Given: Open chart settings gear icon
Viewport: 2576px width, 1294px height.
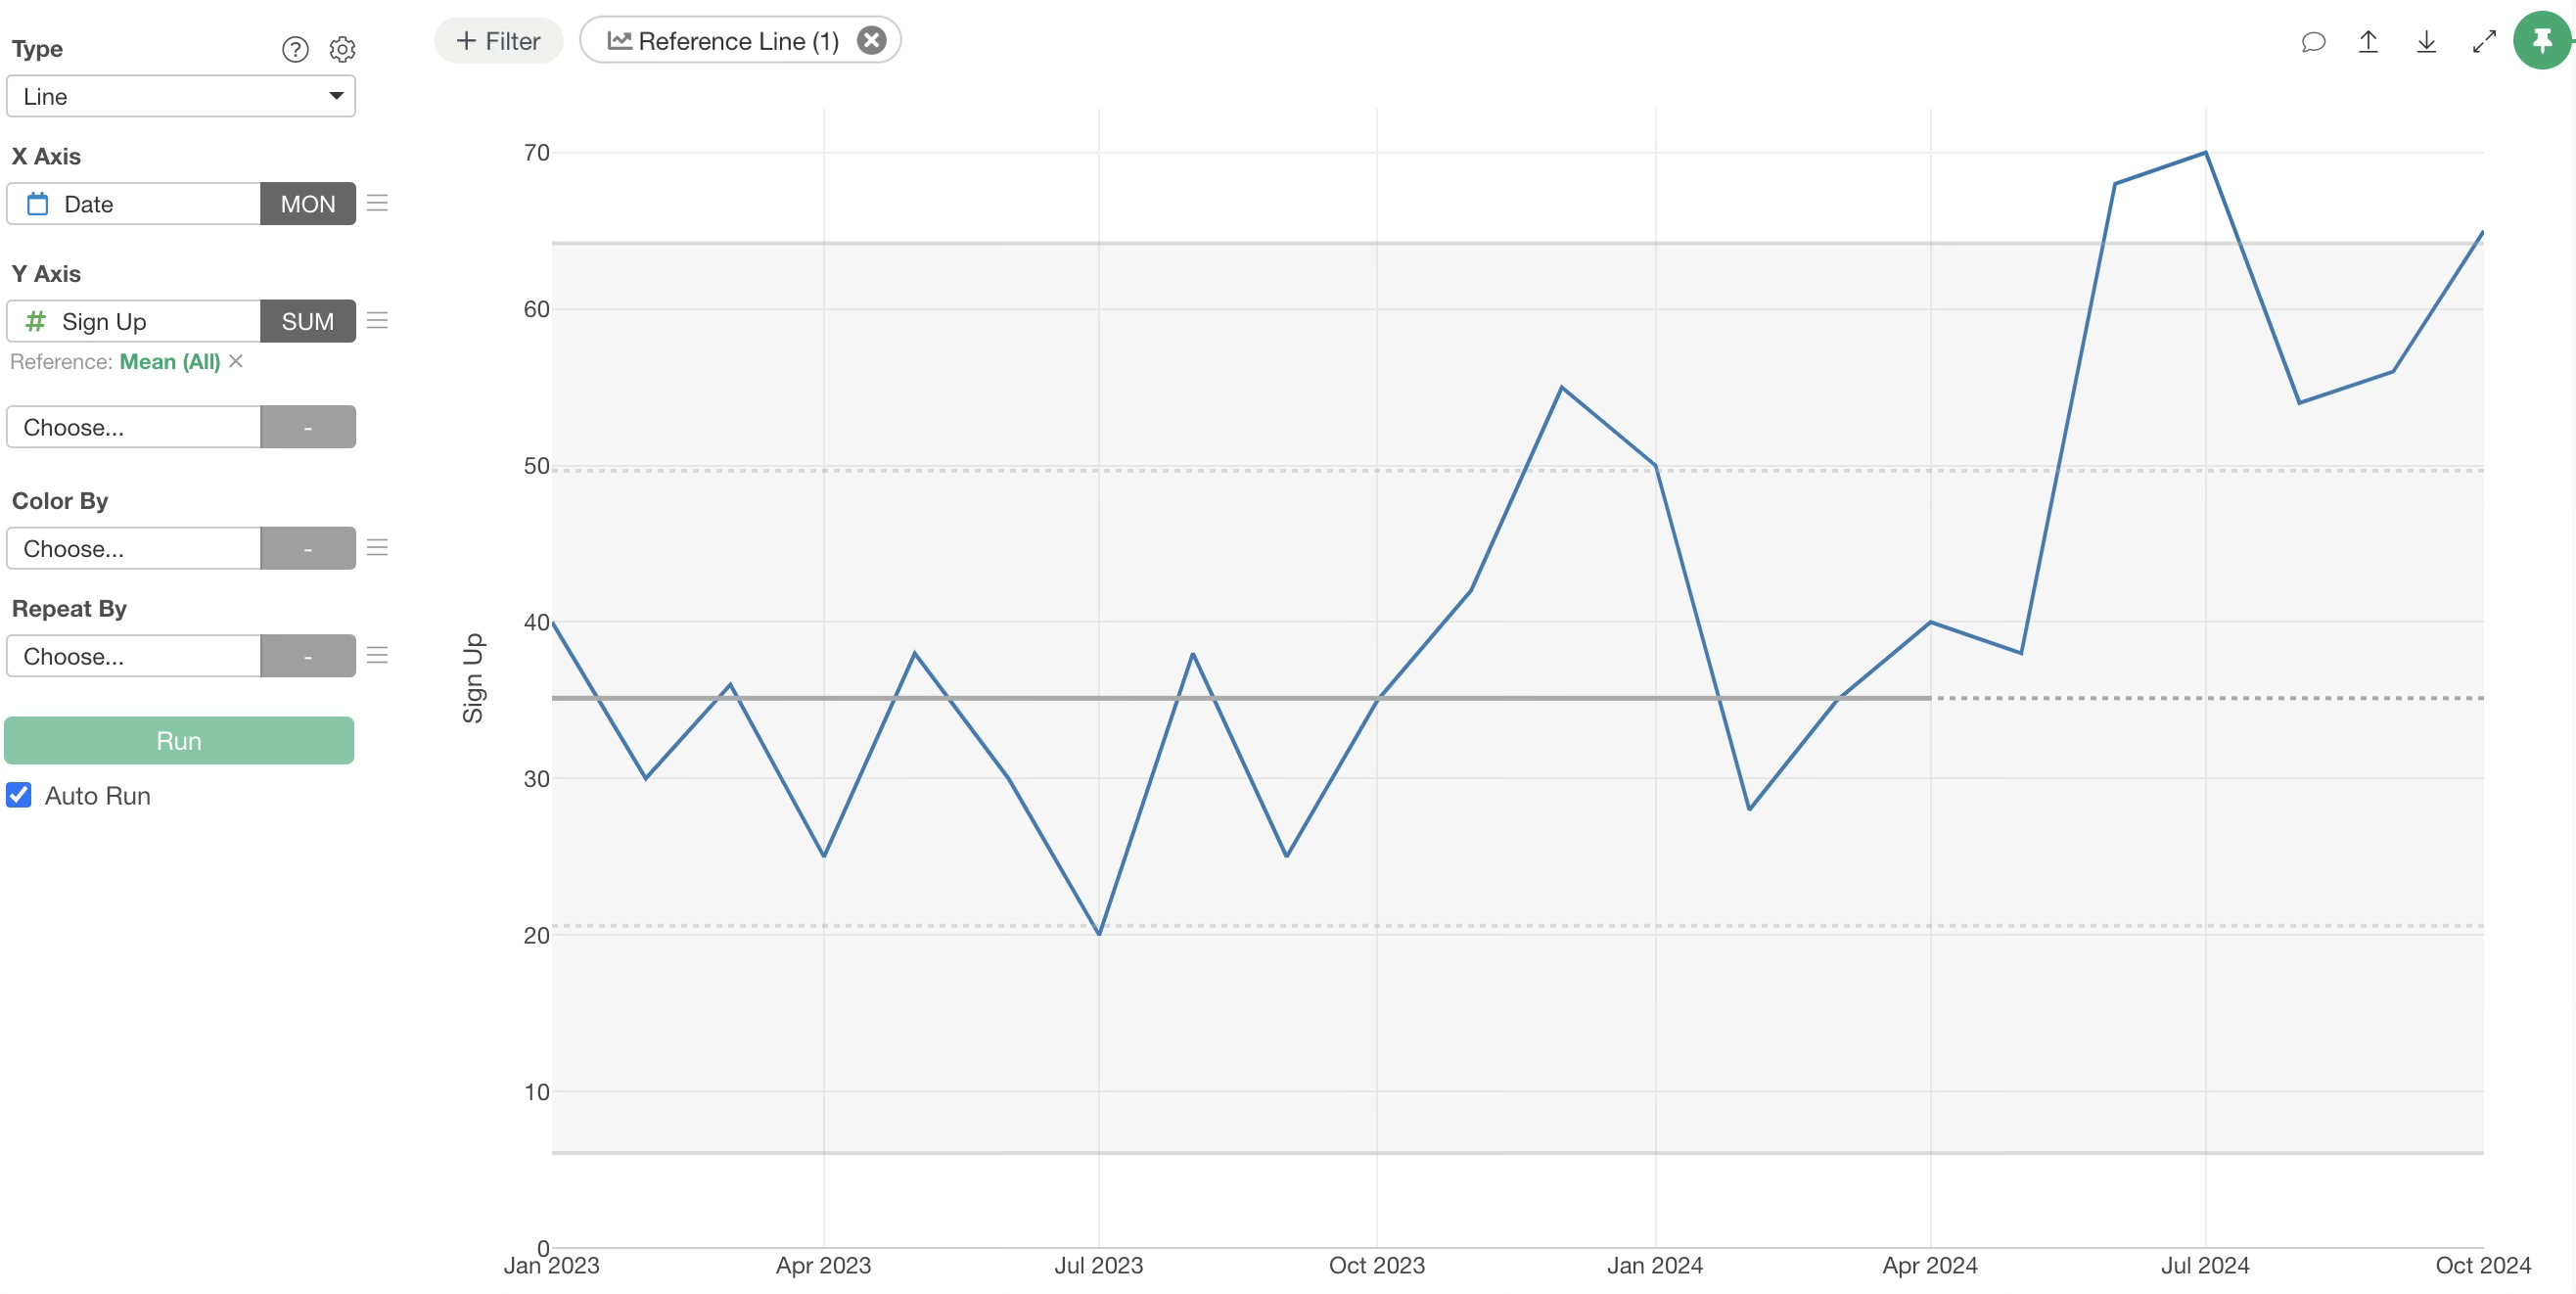Looking at the screenshot, I should coord(342,49).
